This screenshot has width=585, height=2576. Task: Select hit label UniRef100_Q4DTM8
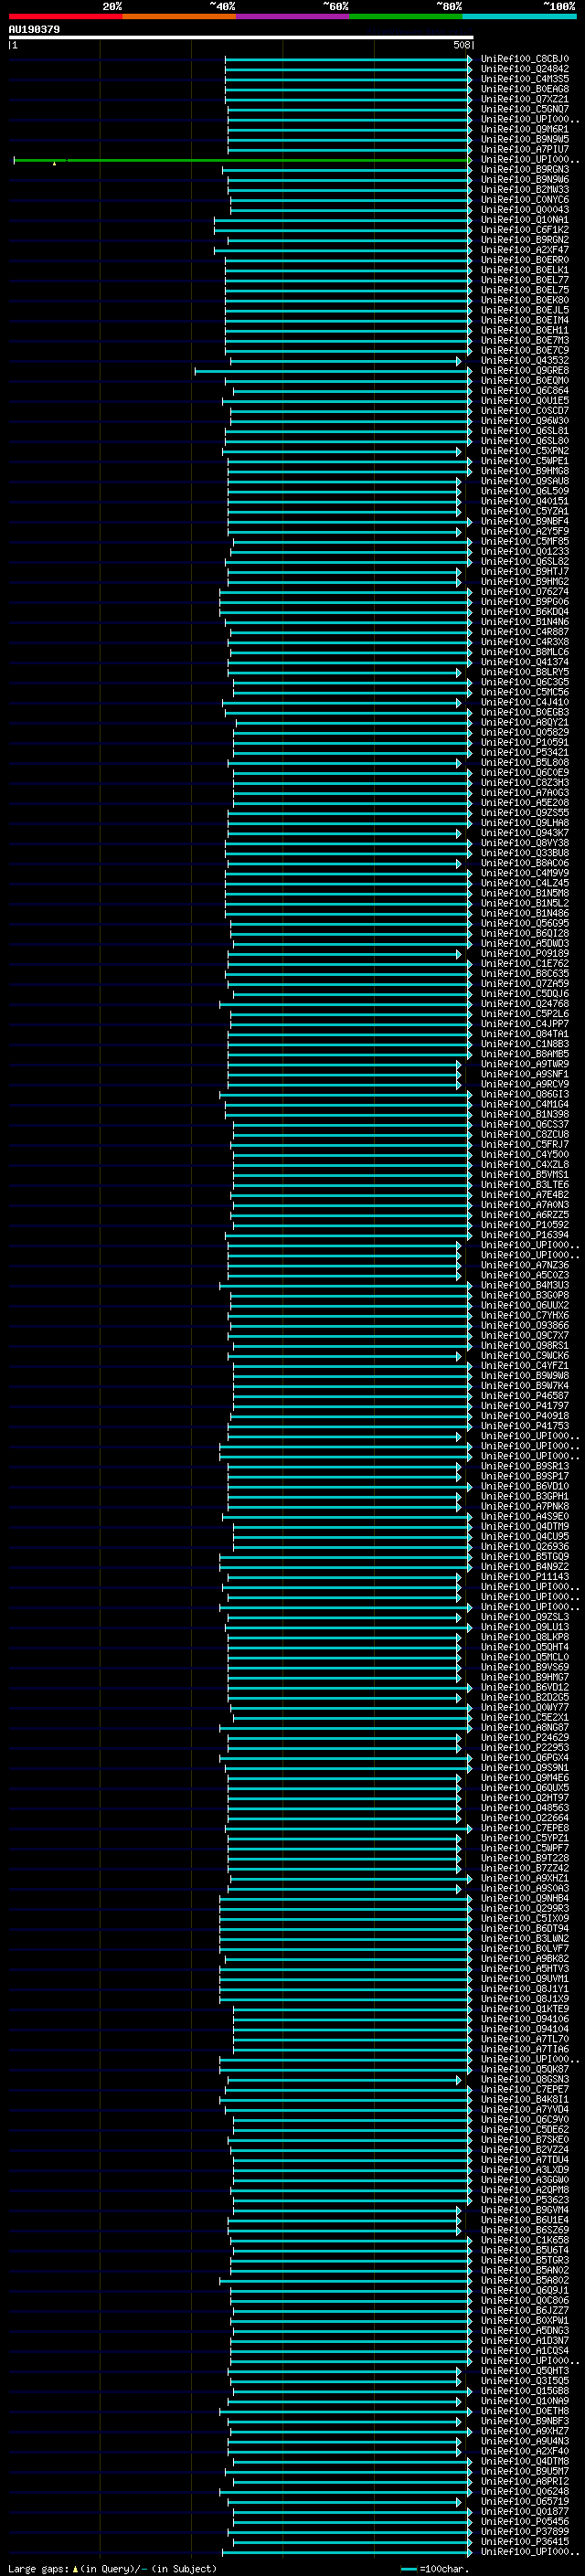point(525,2462)
